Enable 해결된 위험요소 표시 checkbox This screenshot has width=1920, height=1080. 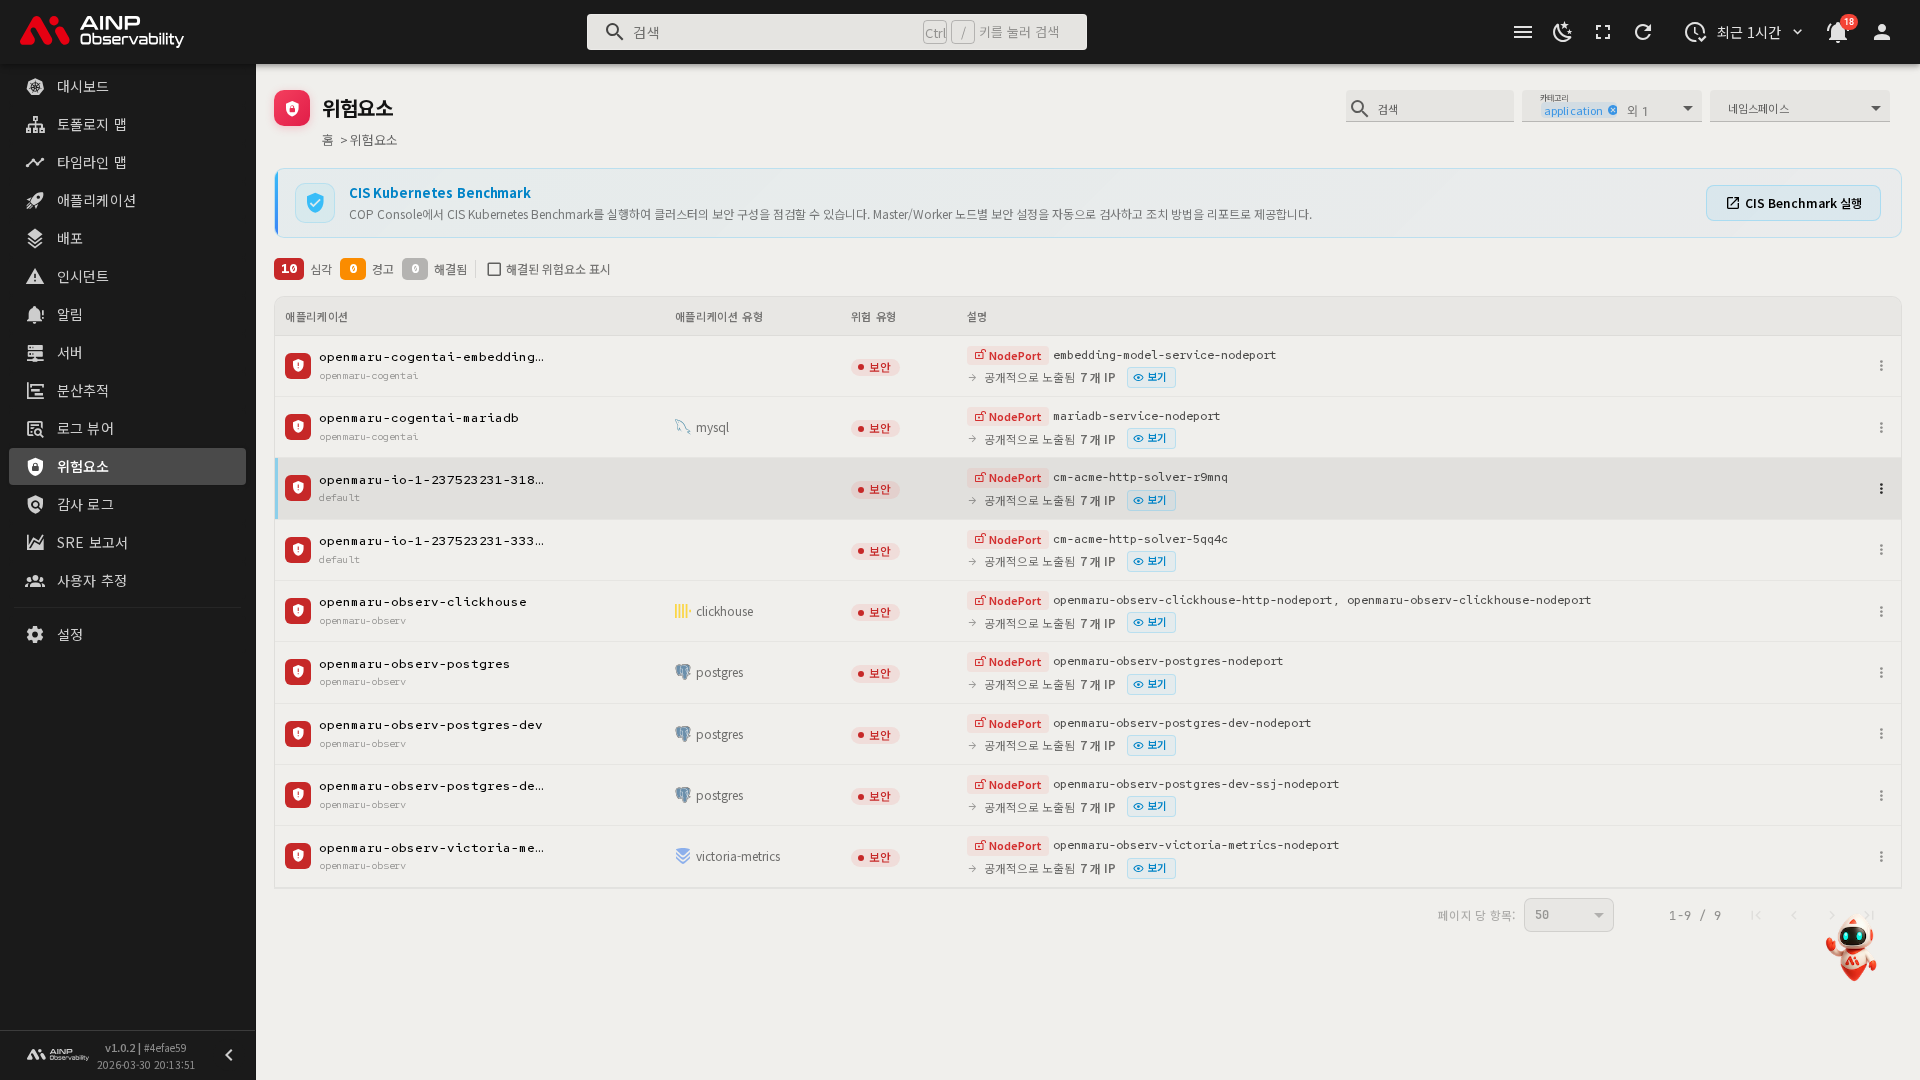click(x=494, y=269)
